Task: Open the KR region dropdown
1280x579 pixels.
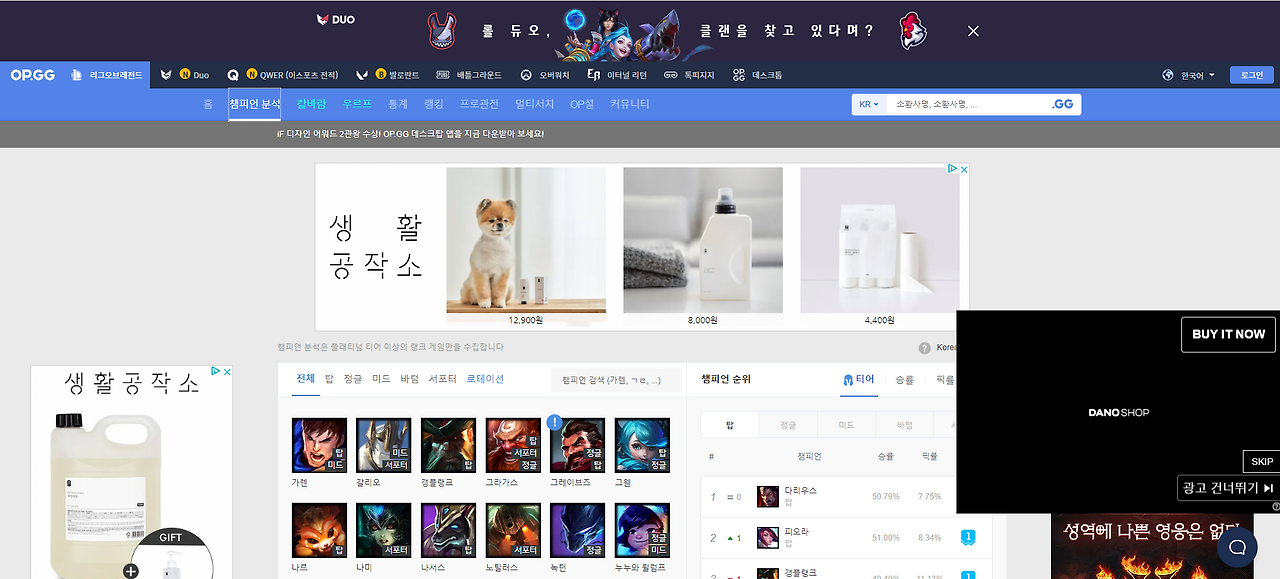Action: 869,104
